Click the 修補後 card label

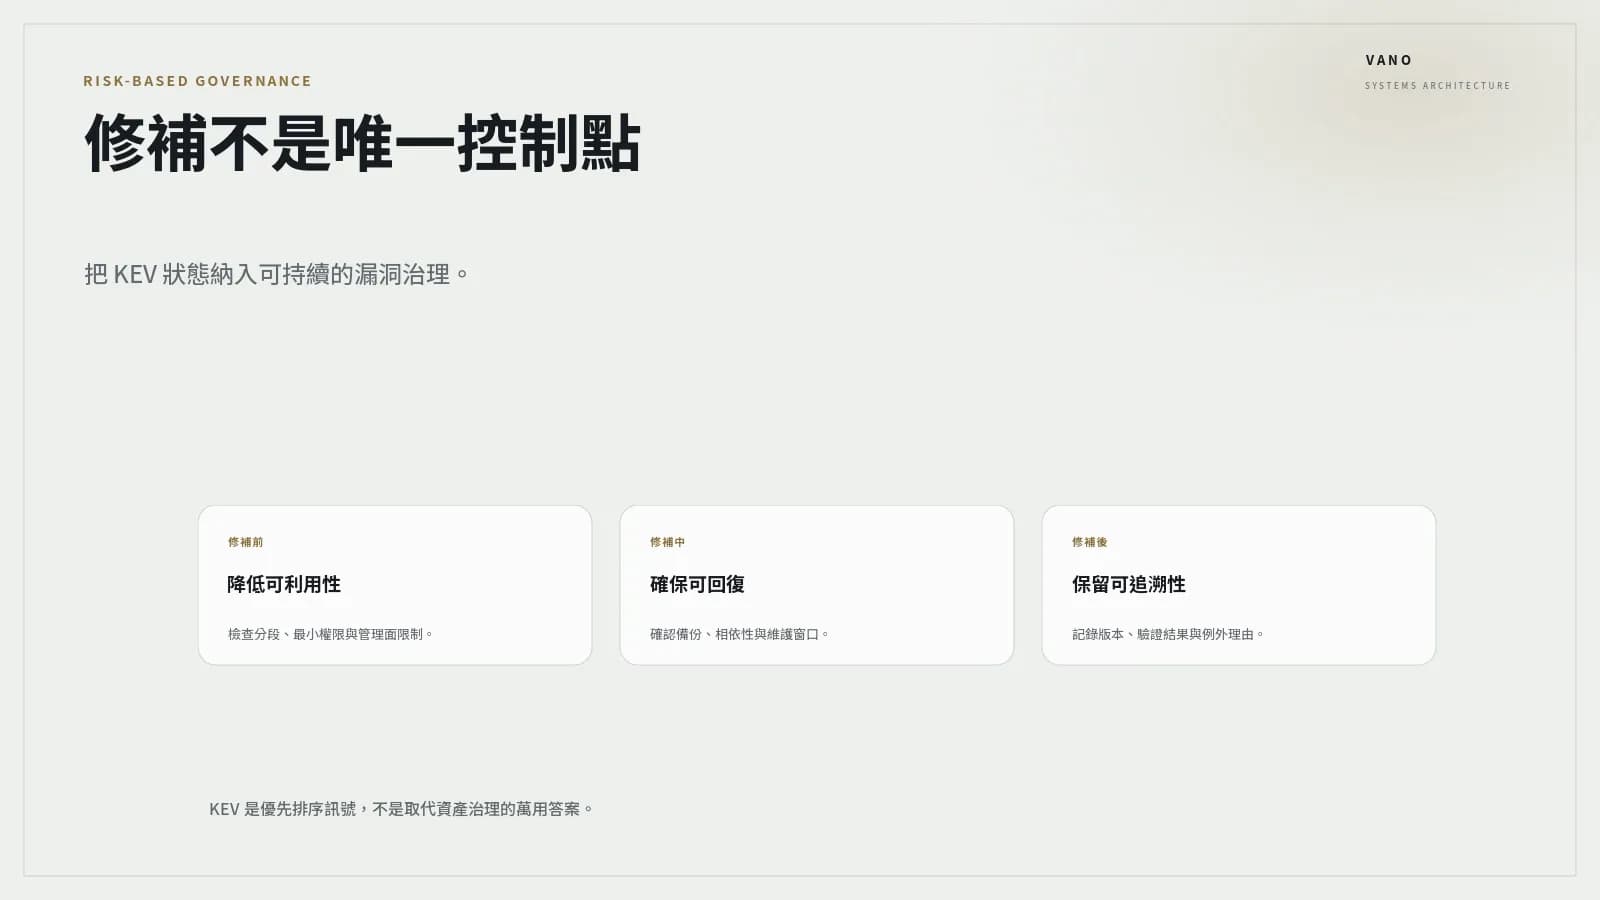1090,542
